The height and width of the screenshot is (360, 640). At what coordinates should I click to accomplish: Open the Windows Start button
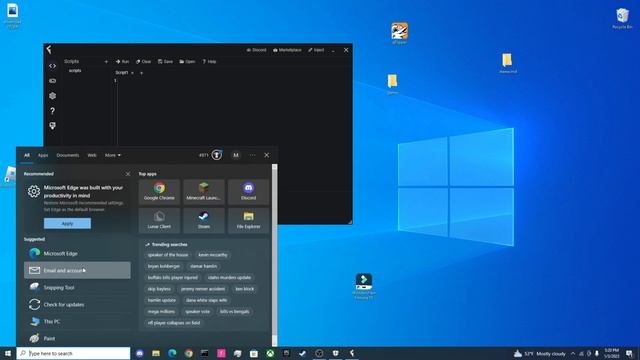[x=8, y=353]
